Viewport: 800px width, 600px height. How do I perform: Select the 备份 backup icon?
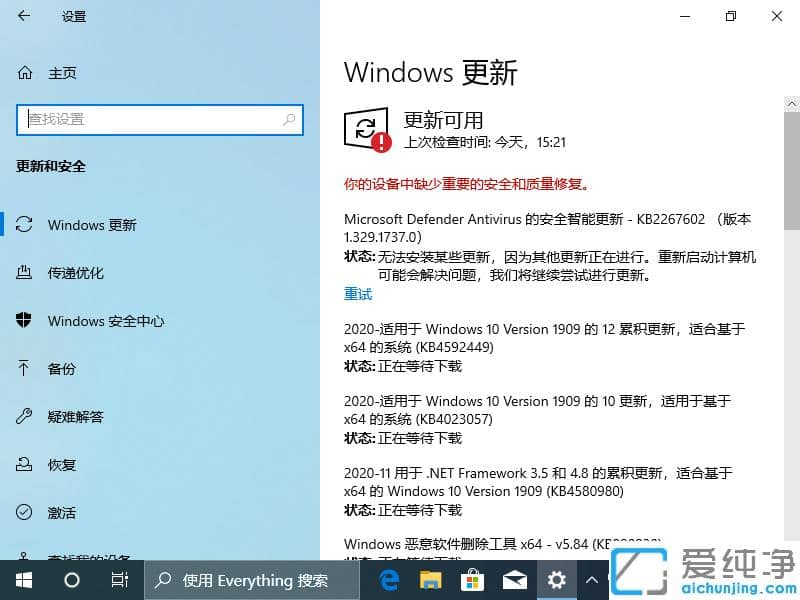click(x=24, y=369)
